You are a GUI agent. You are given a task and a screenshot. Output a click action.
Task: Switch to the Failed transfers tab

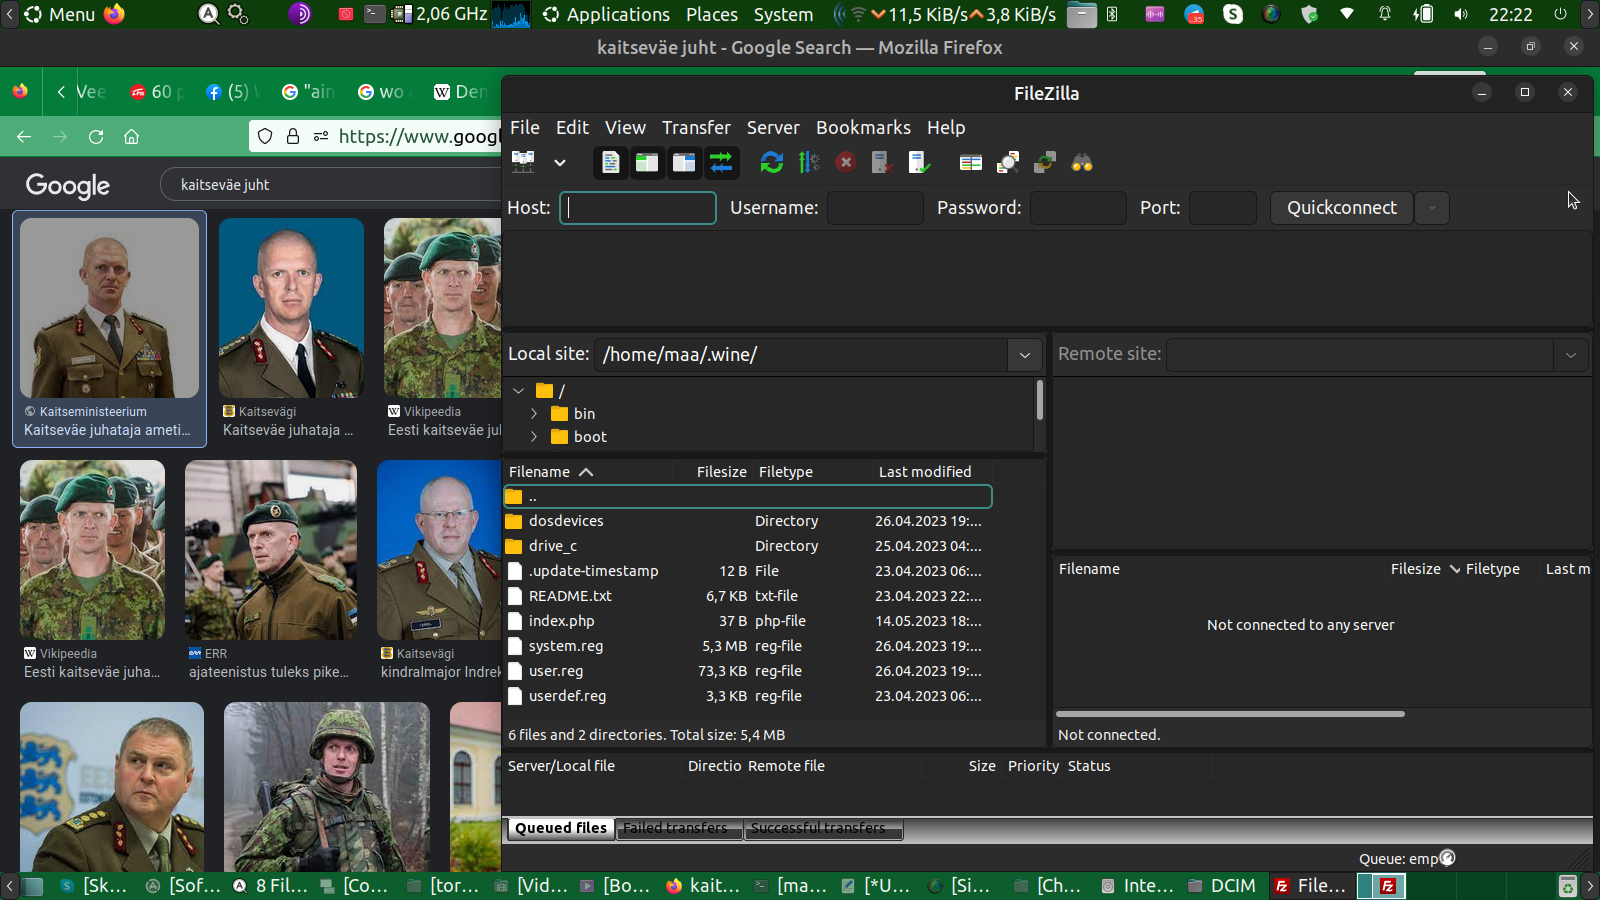click(x=675, y=828)
